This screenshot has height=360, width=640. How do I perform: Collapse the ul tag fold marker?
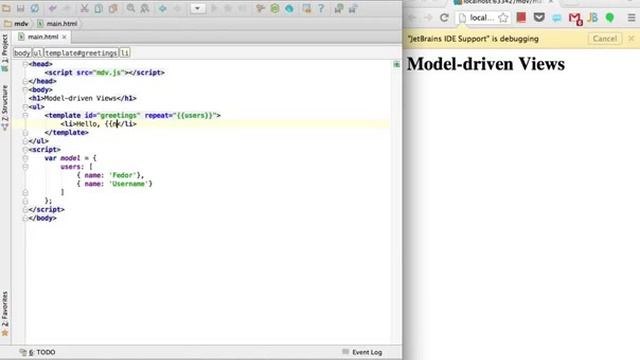[25, 107]
